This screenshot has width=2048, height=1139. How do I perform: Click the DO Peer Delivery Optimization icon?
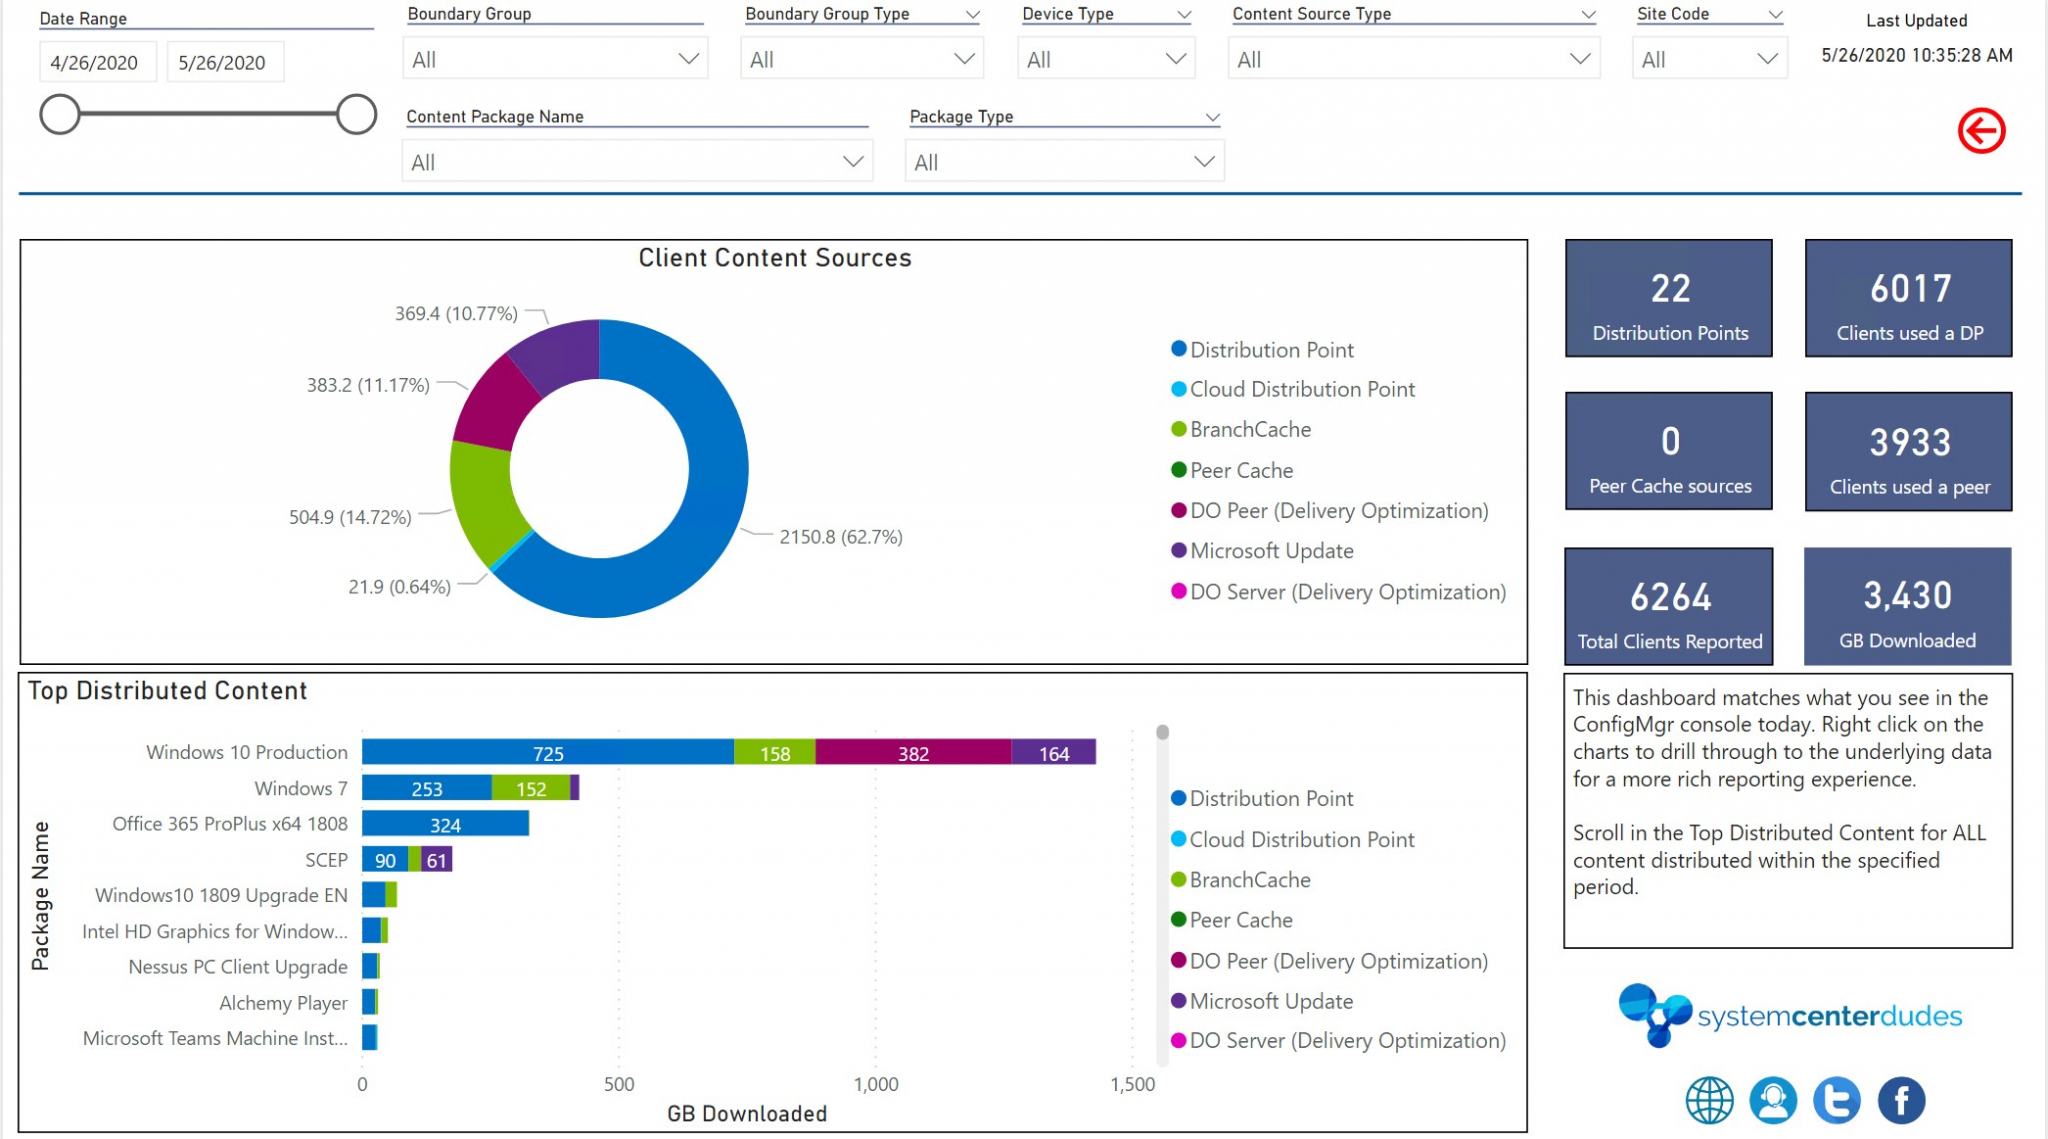click(x=1173, y=512)
